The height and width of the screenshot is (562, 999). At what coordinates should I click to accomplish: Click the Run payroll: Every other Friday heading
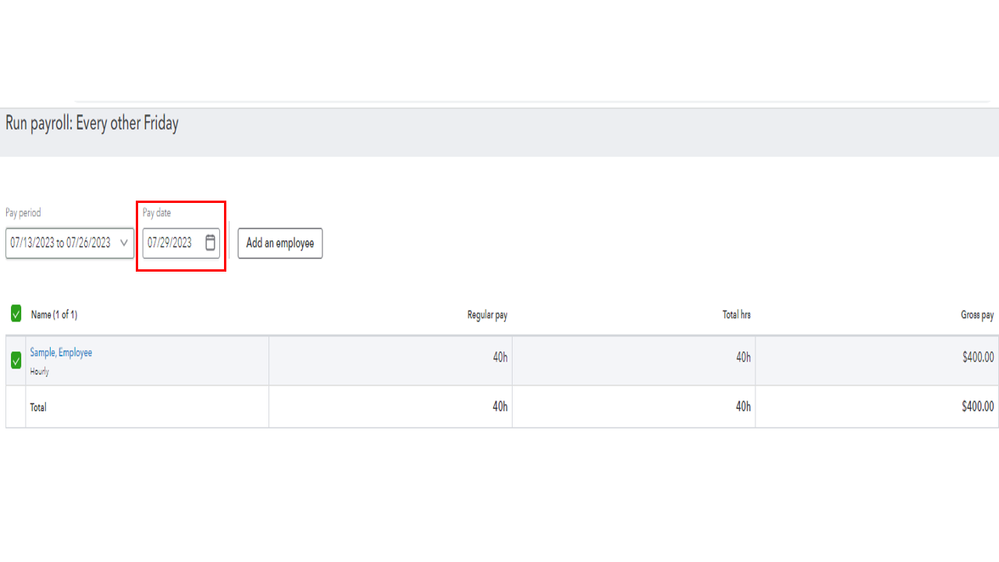point(92,124)
